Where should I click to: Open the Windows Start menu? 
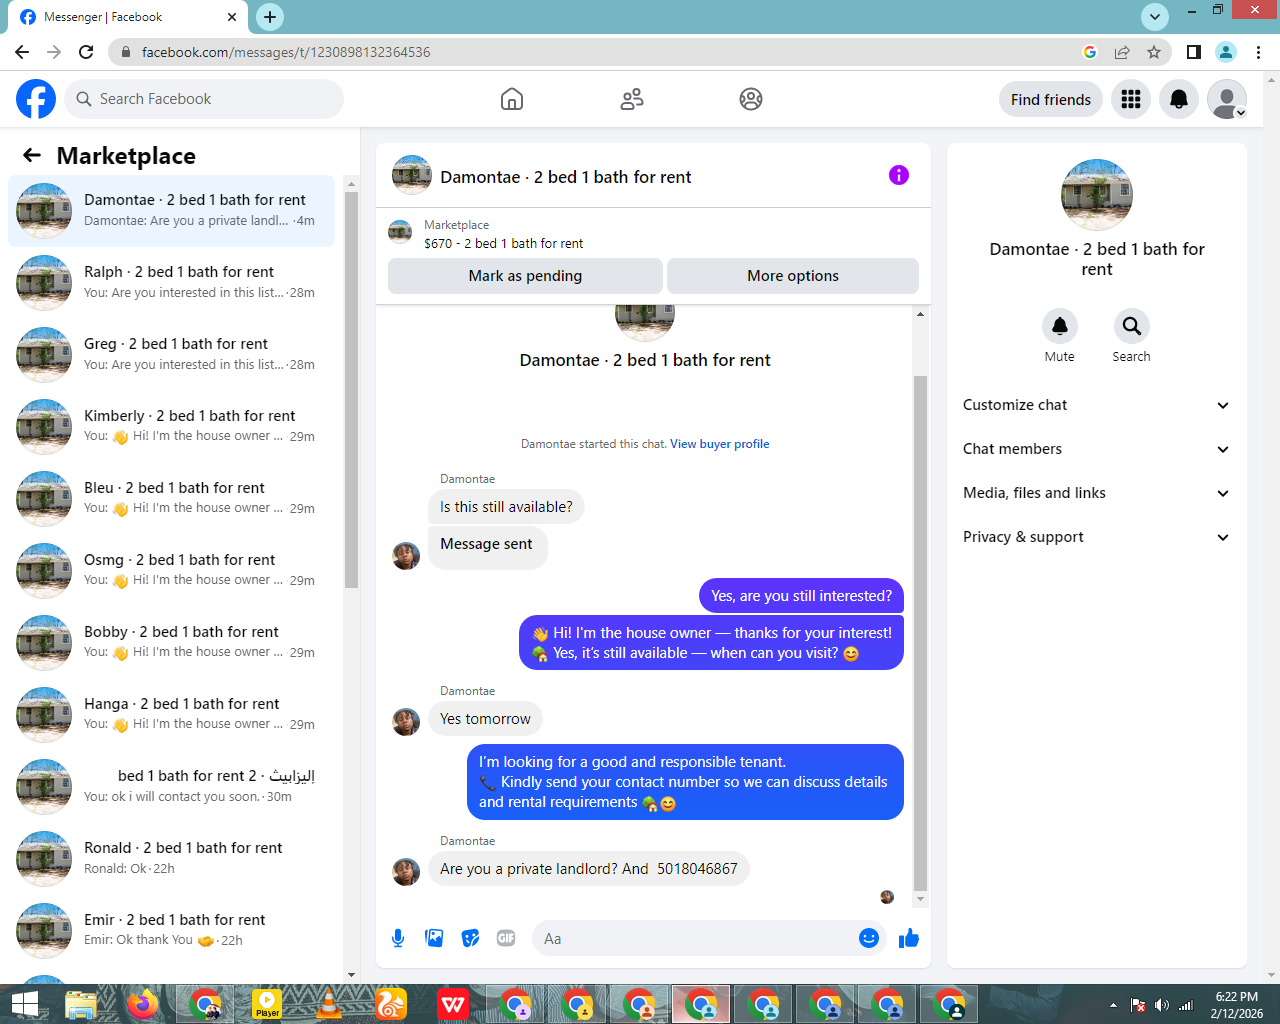[x=24, y=1004]
